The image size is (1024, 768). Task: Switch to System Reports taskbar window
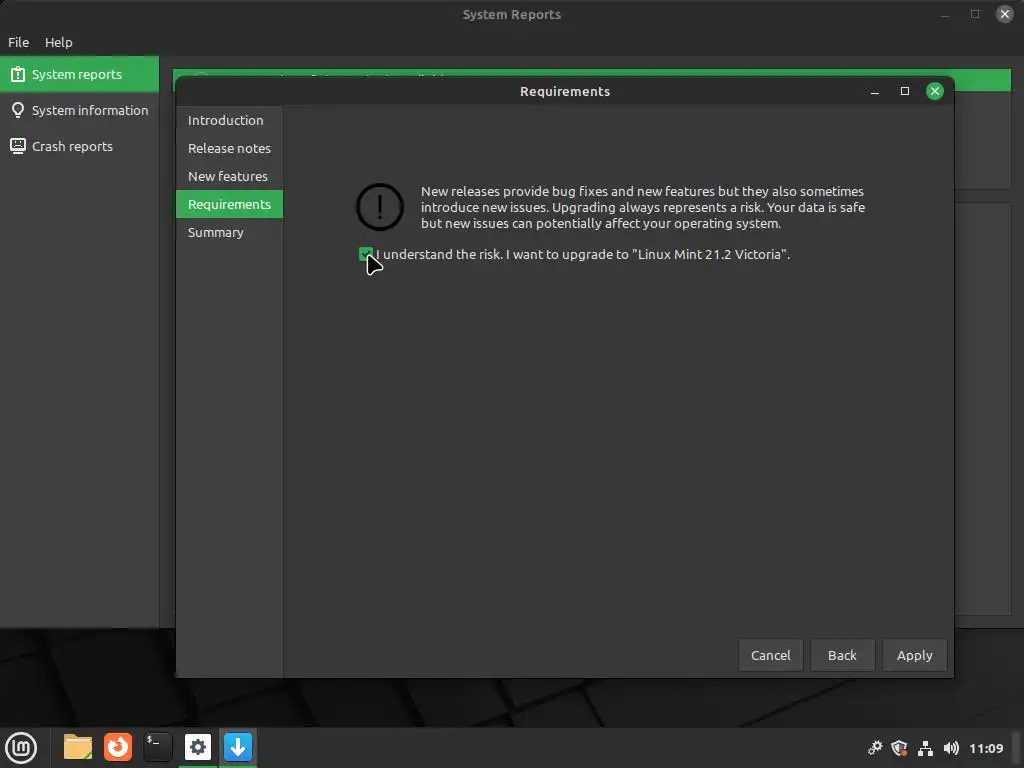coord(198,747)
